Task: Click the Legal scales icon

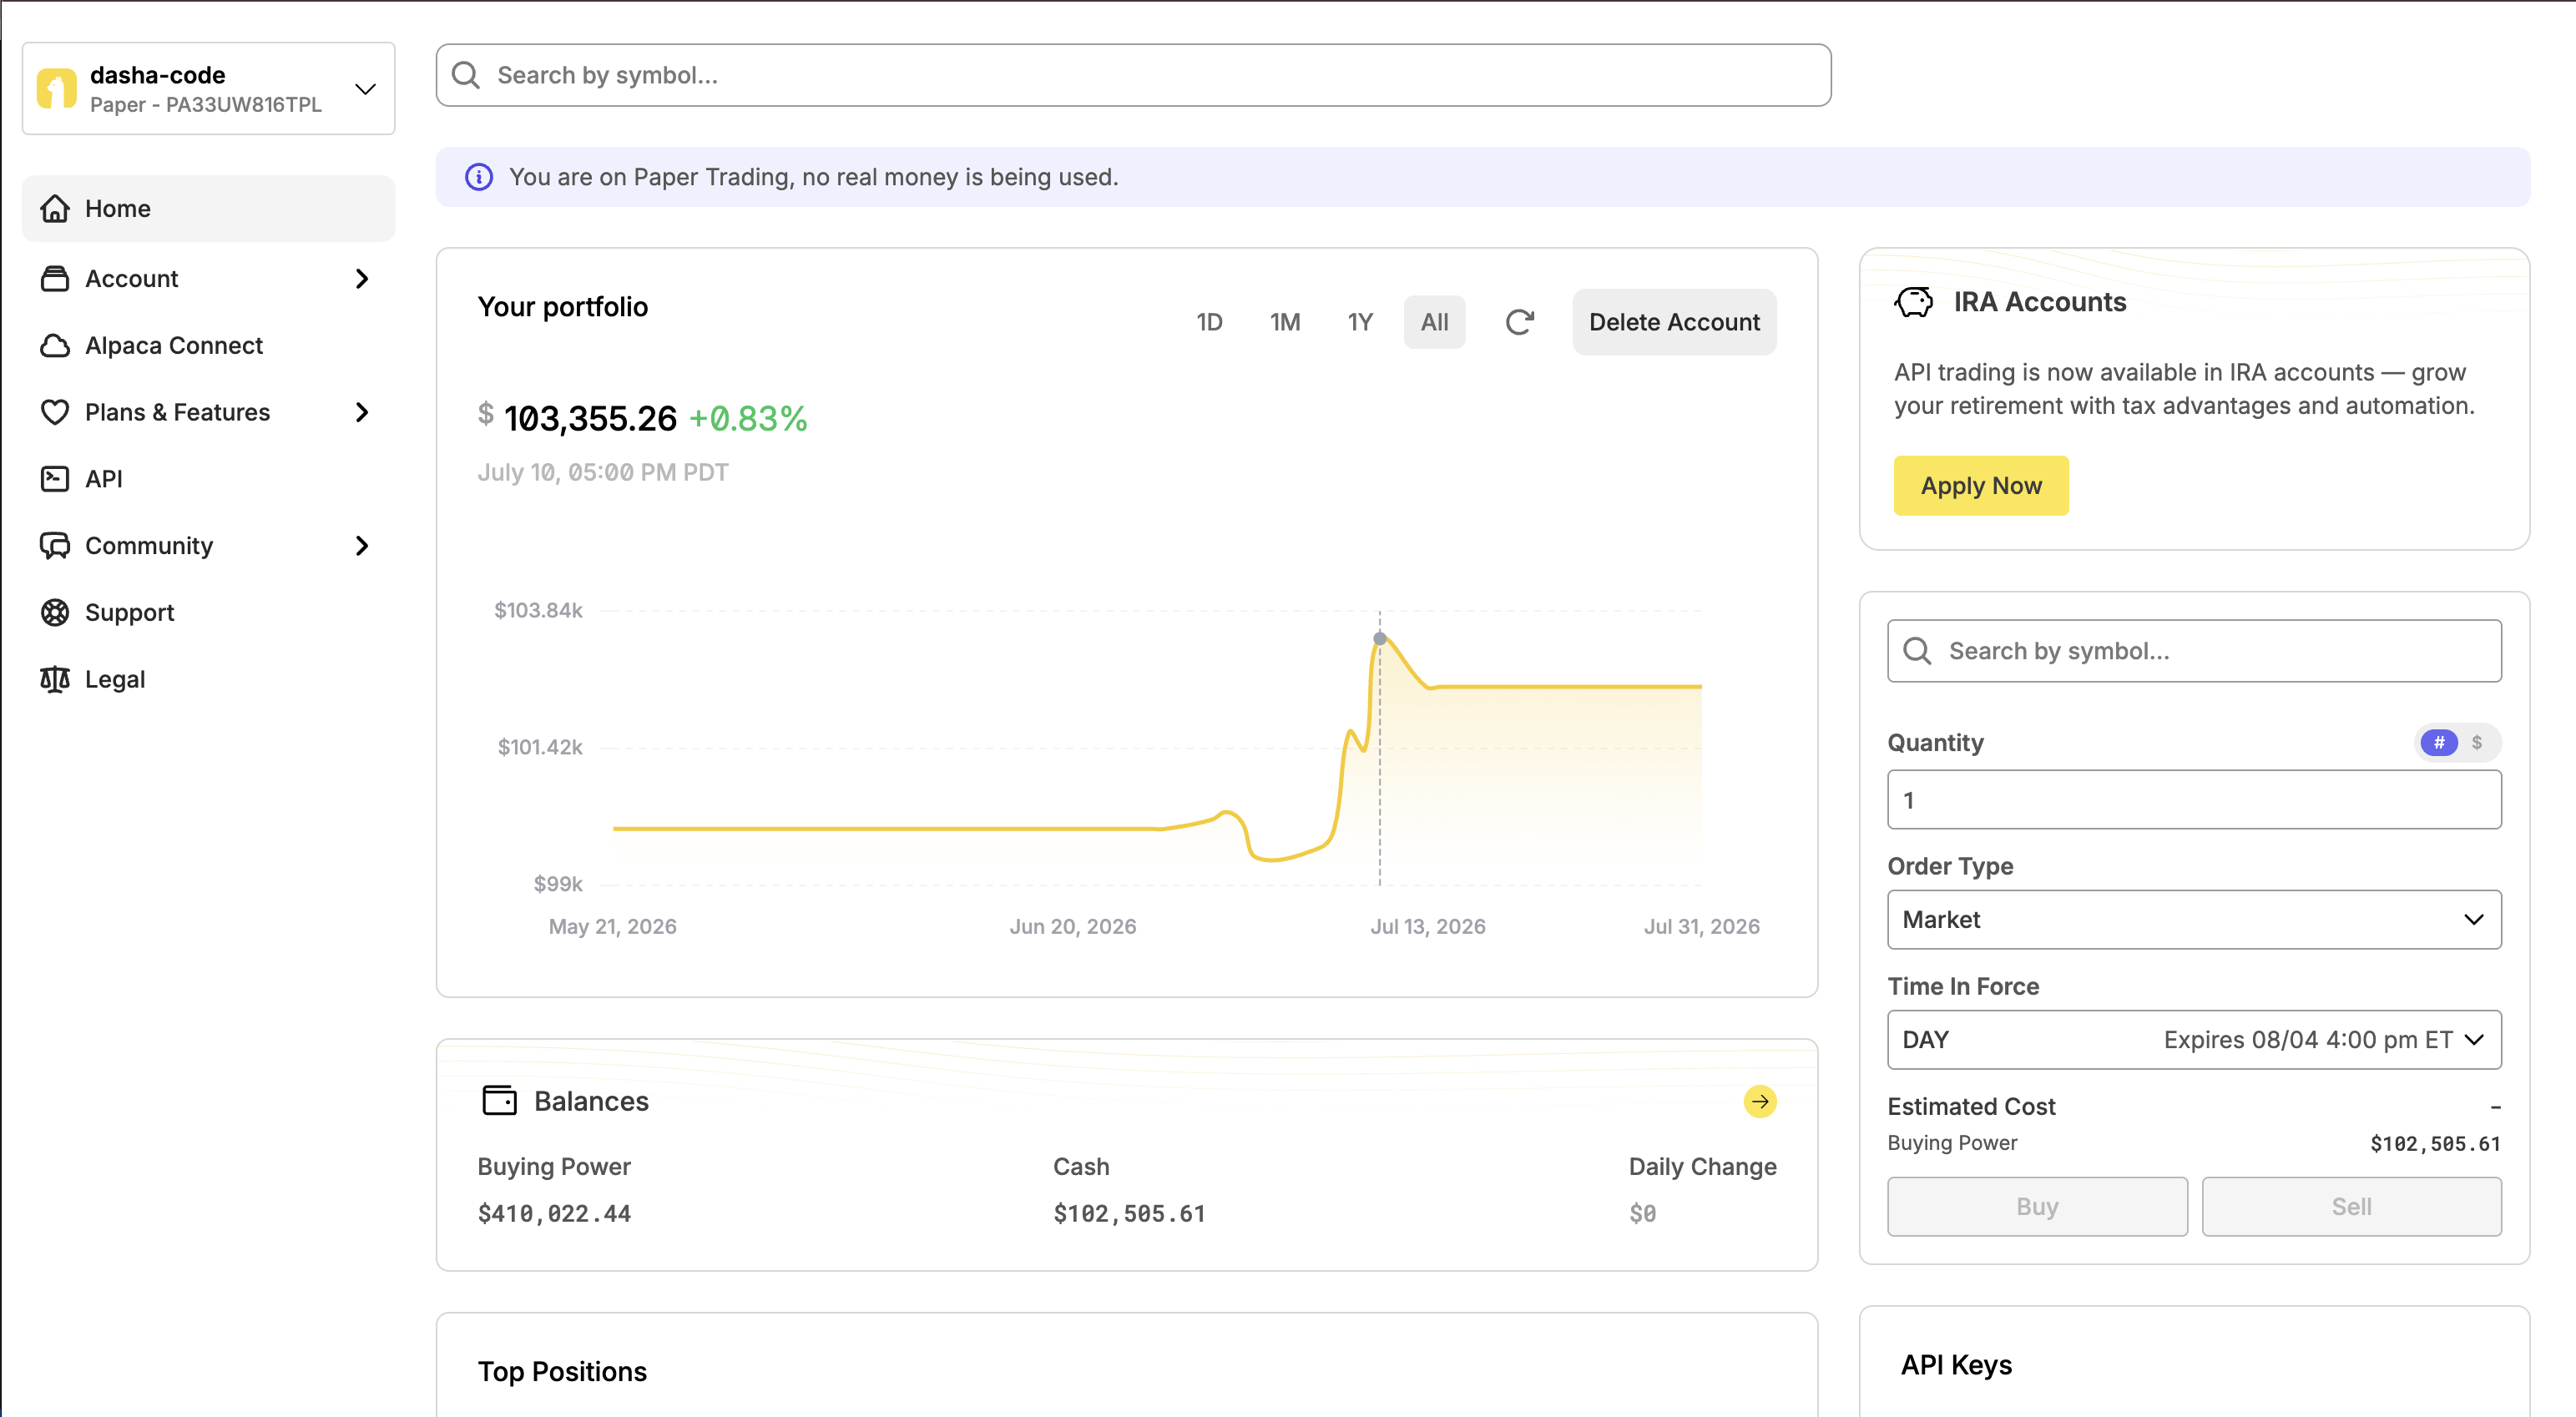Action: [x=55, y=679]
